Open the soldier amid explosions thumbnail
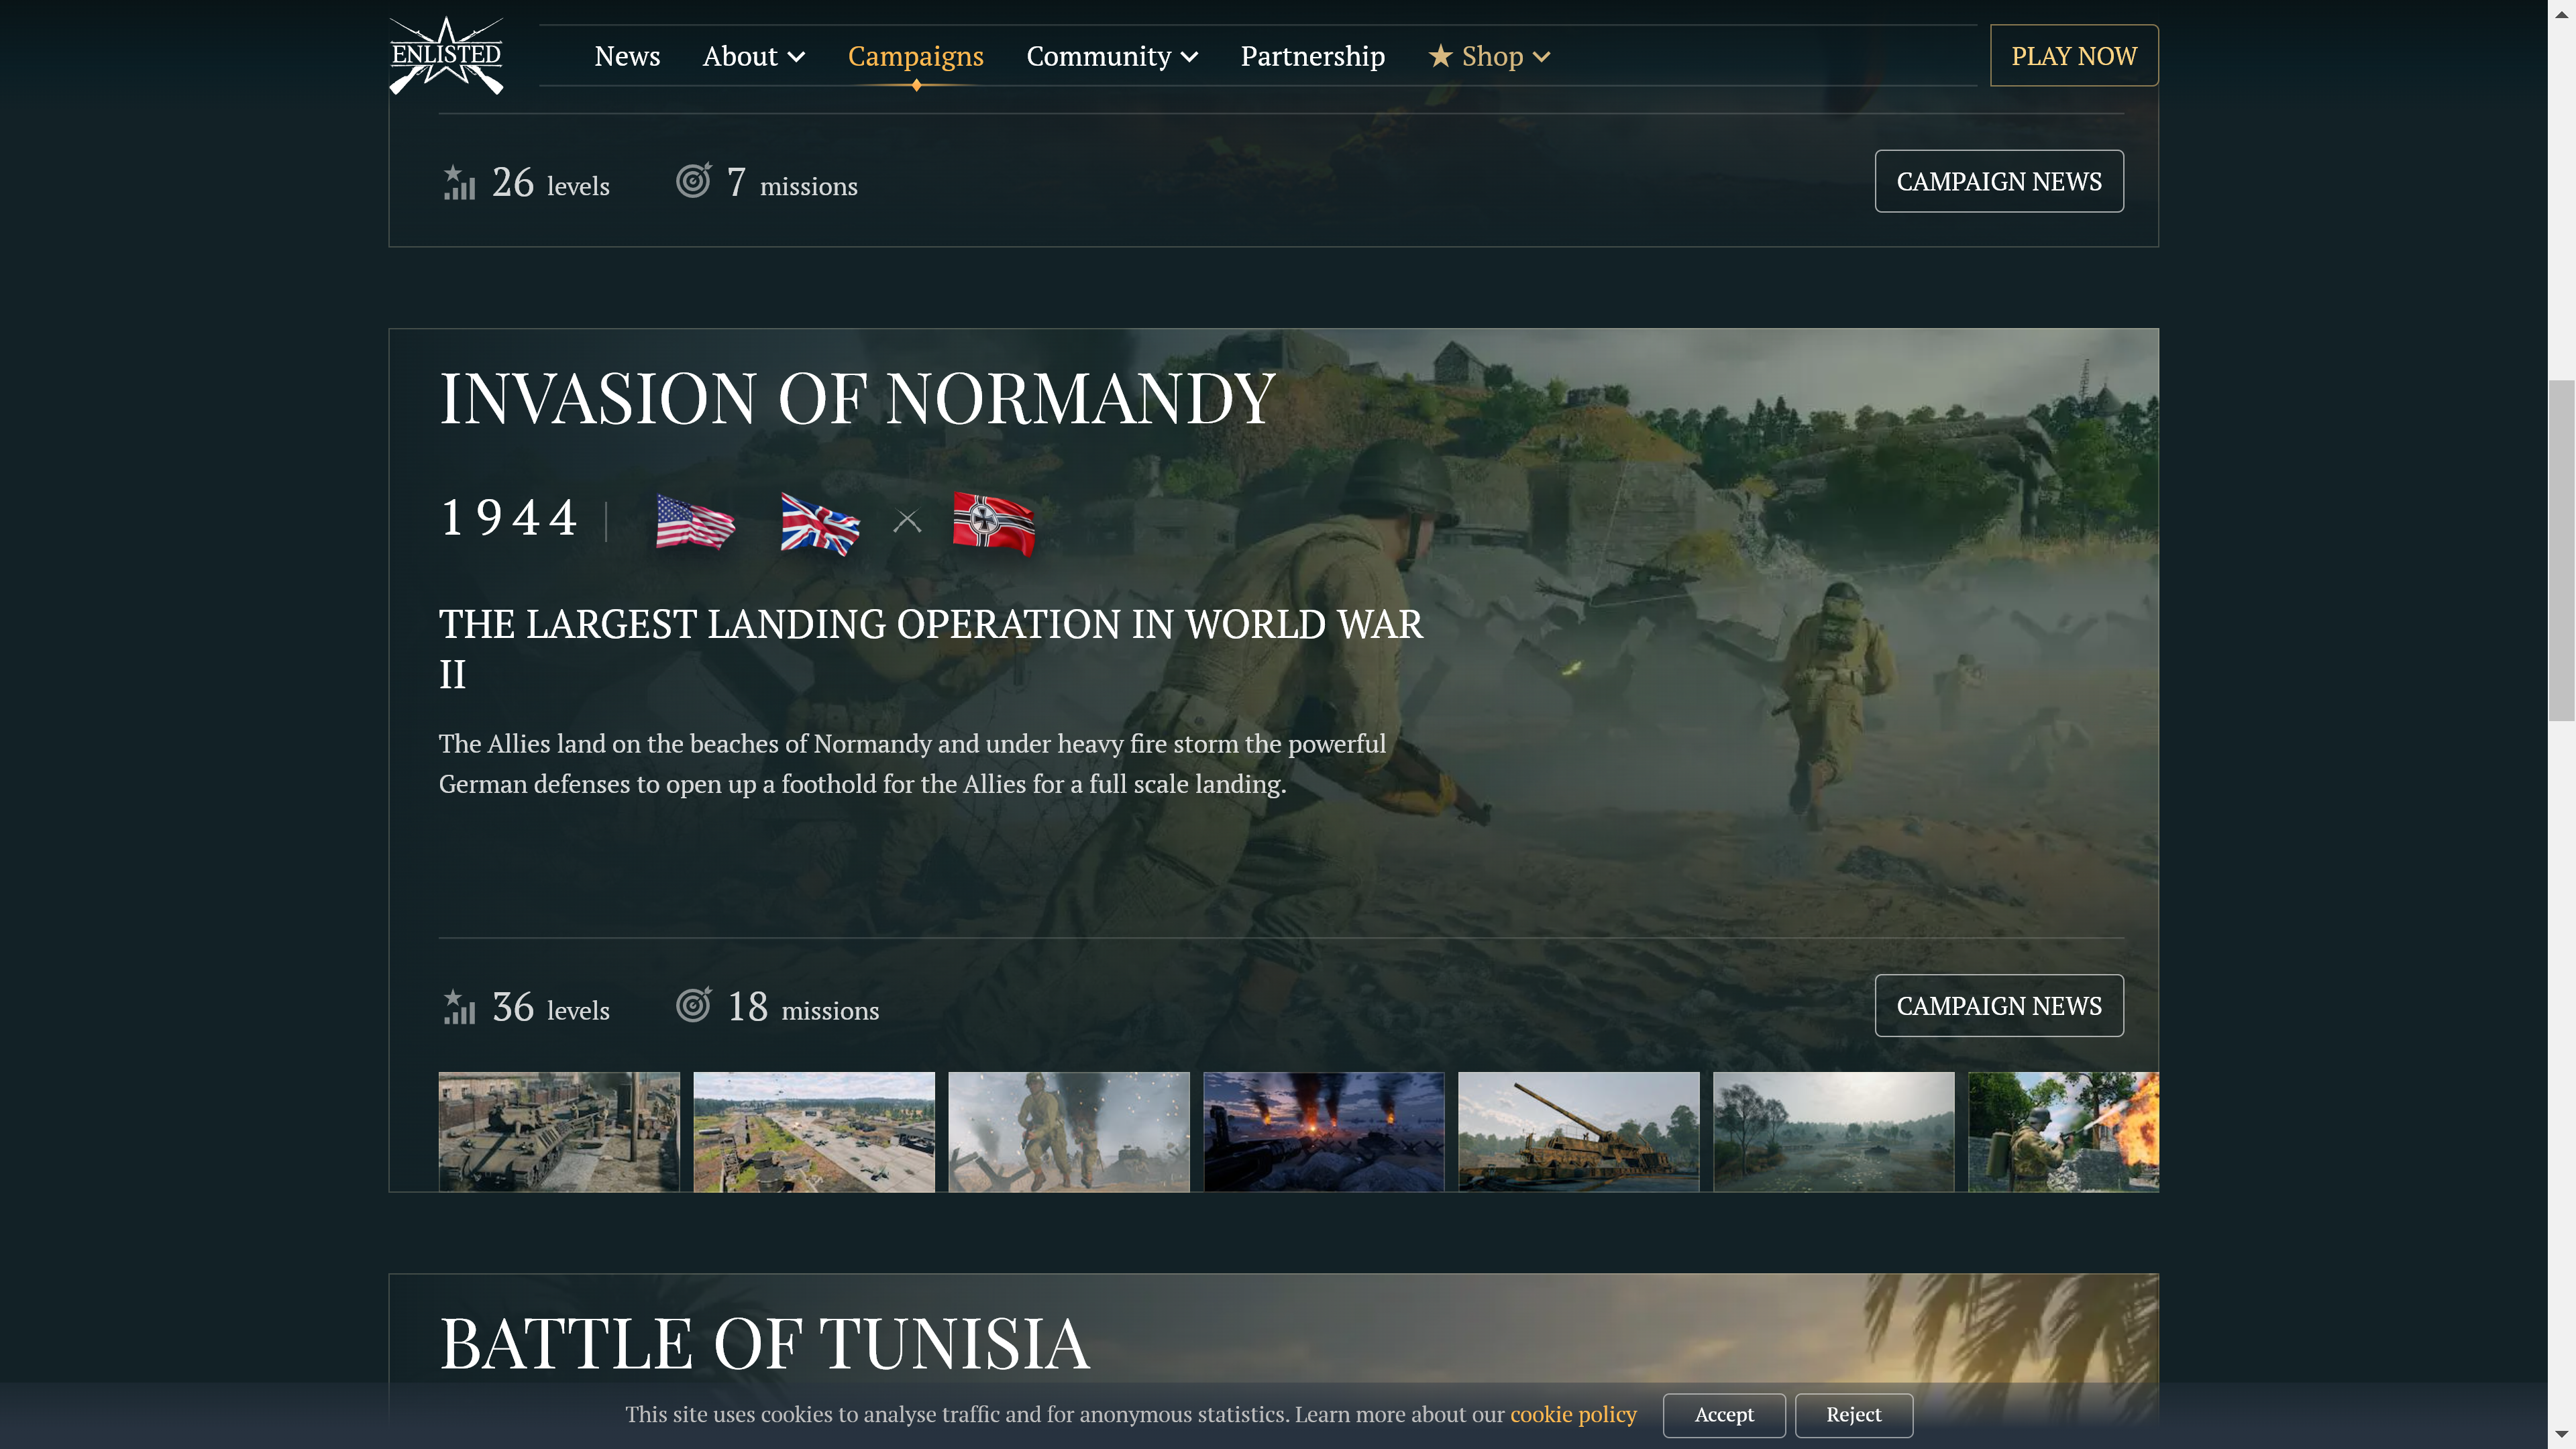Viewport: 2576px width, 1449px height. 1068,1131
